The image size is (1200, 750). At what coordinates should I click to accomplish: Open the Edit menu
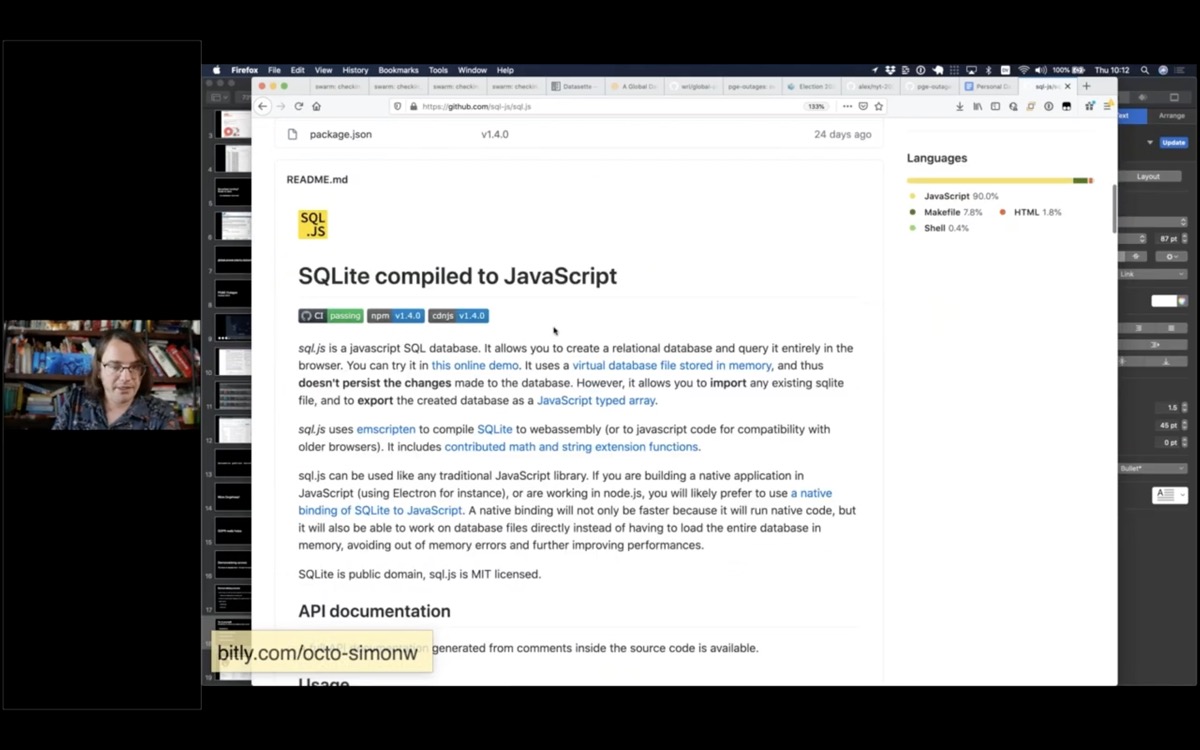point(297,70)
